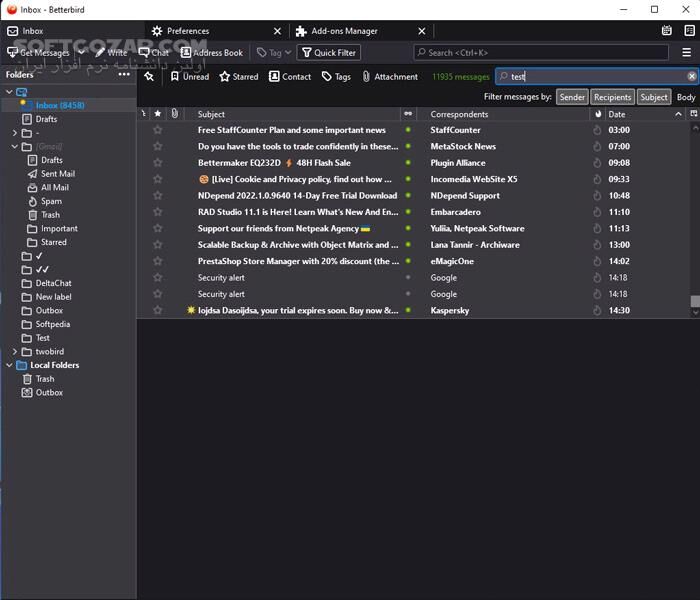Expand the twobird folder
700x600 pixels.
15,352
